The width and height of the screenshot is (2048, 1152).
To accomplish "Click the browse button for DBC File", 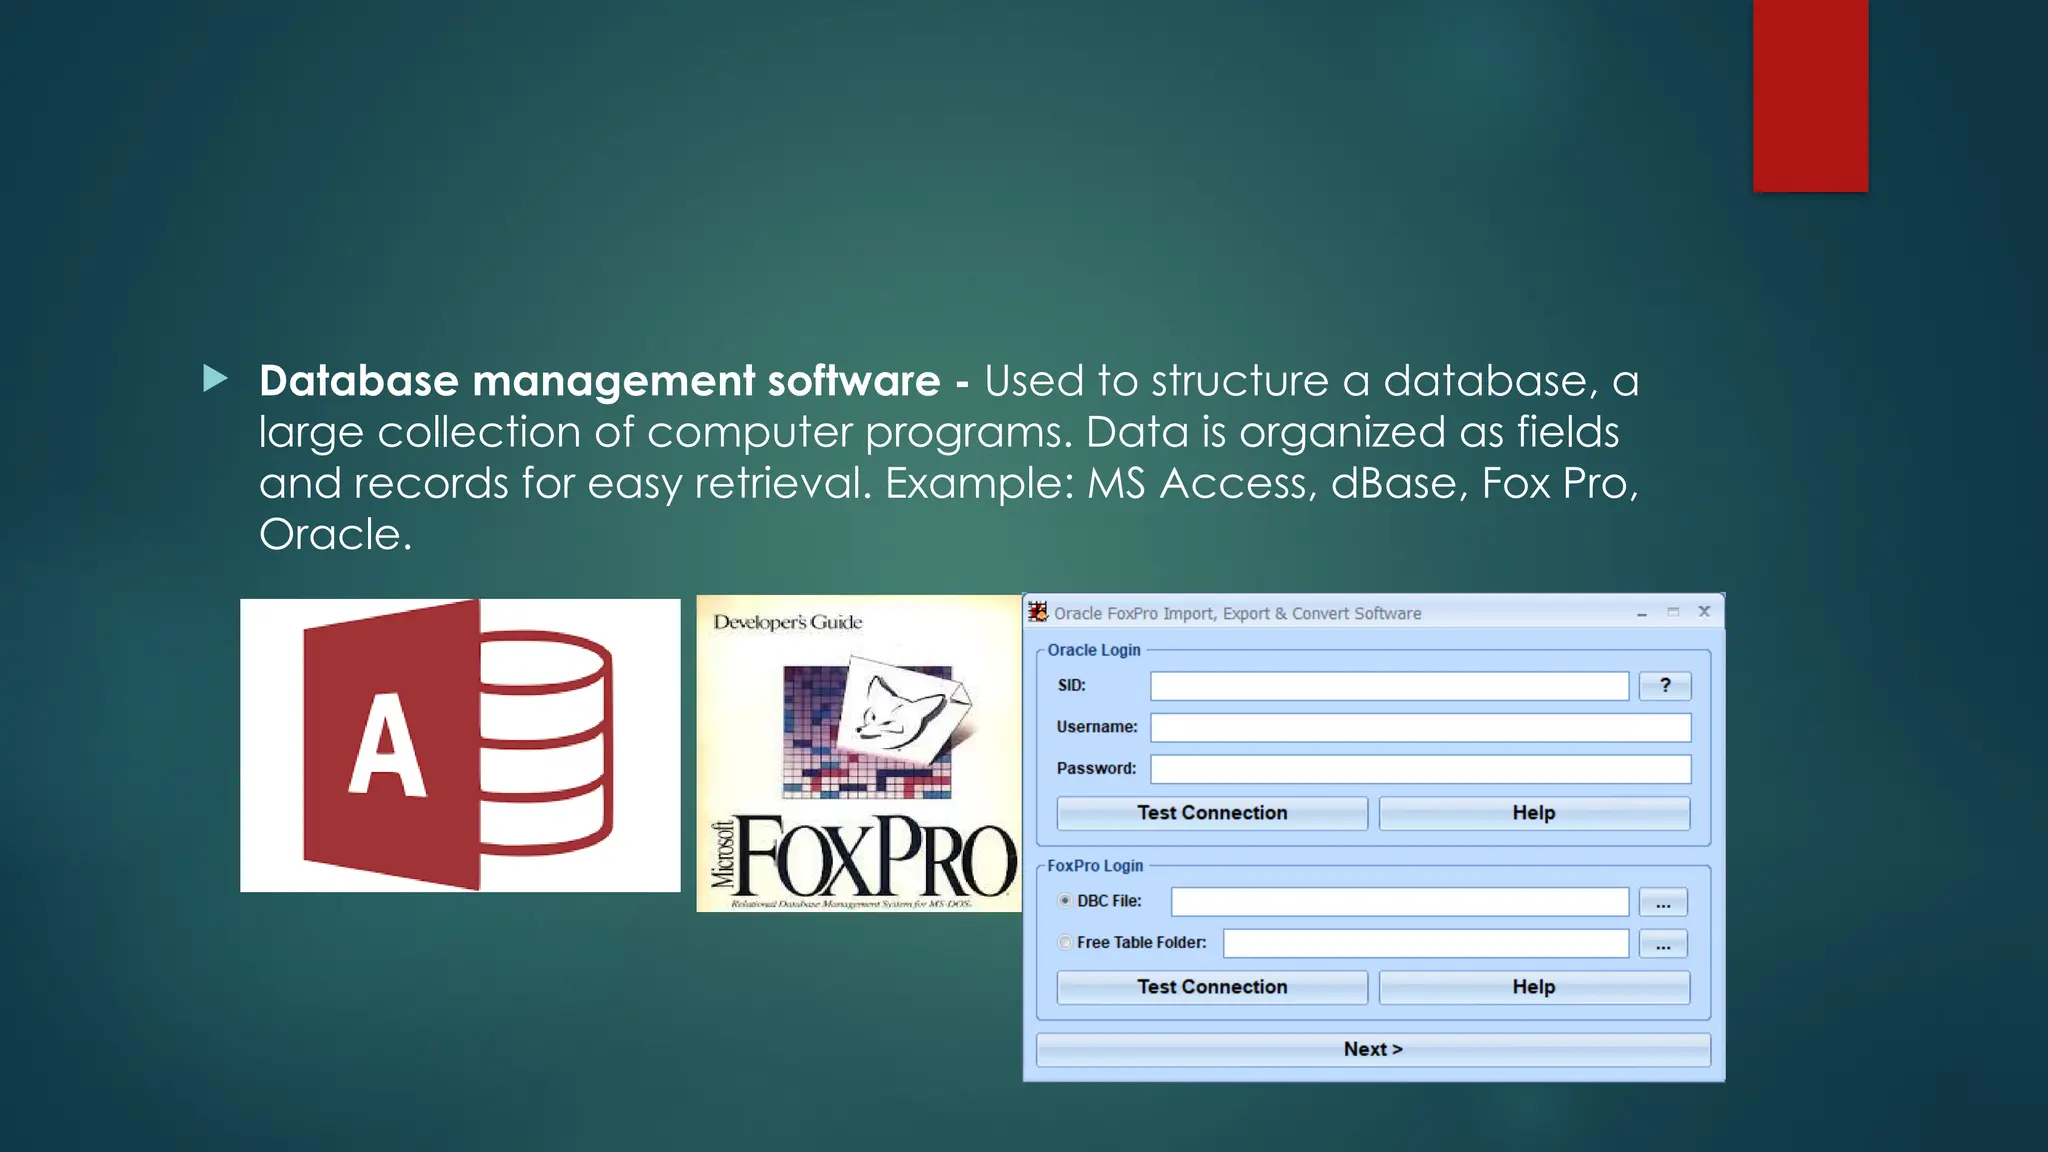I will (x=1663, y=902).
